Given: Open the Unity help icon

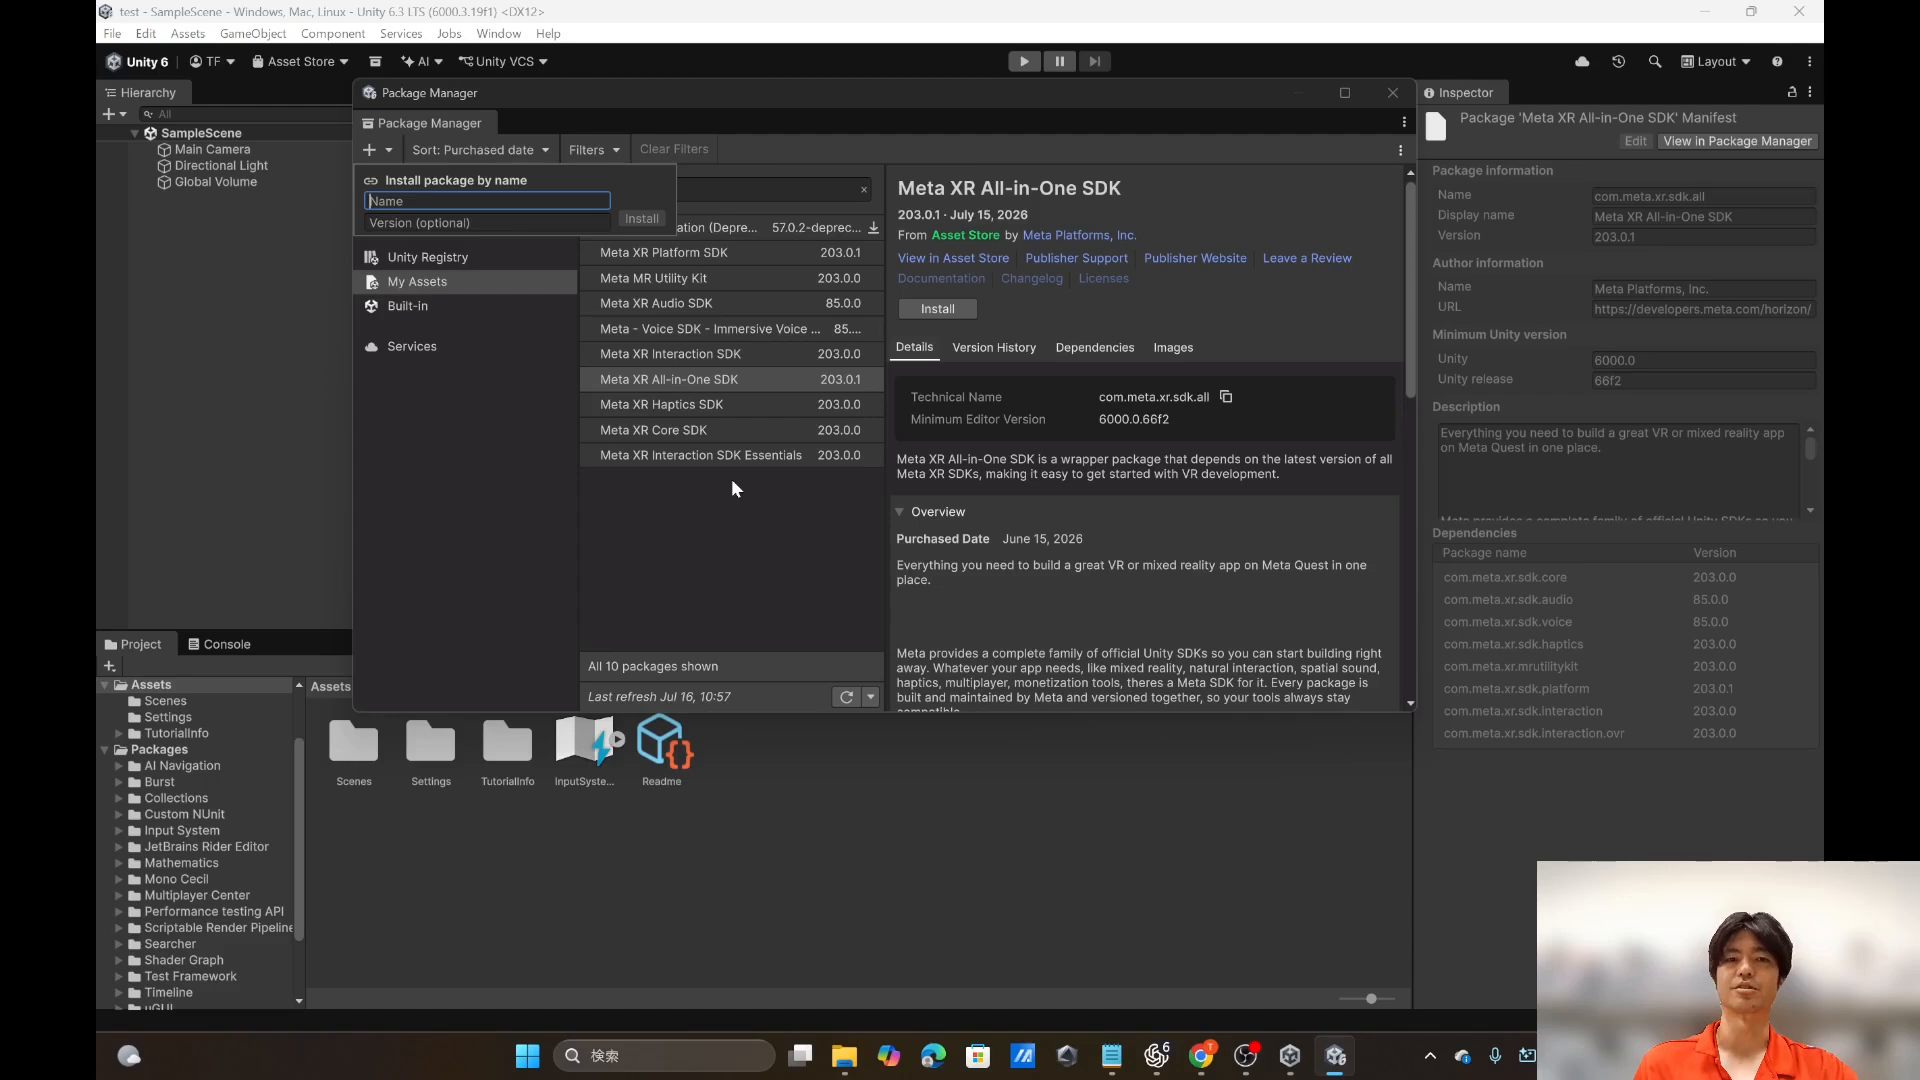Looking at the screenshot, I should point(1777,62).
